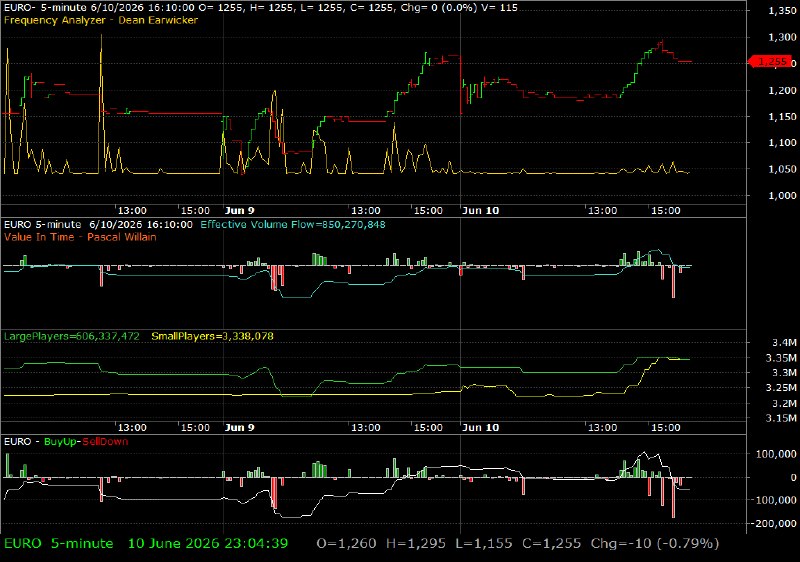Click the 0 label on BuyUp-SellDown axis
This screenshot has height=562, width=800.
[793, 478]
